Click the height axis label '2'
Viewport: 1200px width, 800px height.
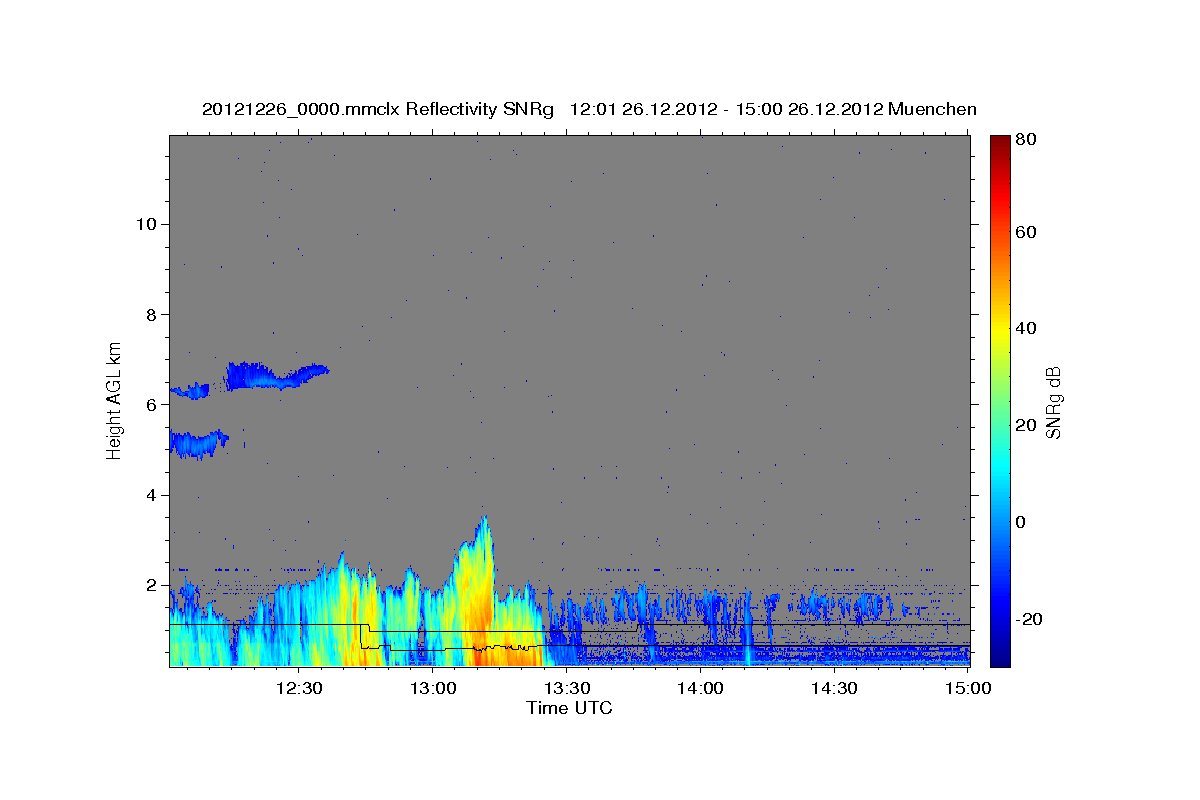pyautogui.click(x=152, y=585)
